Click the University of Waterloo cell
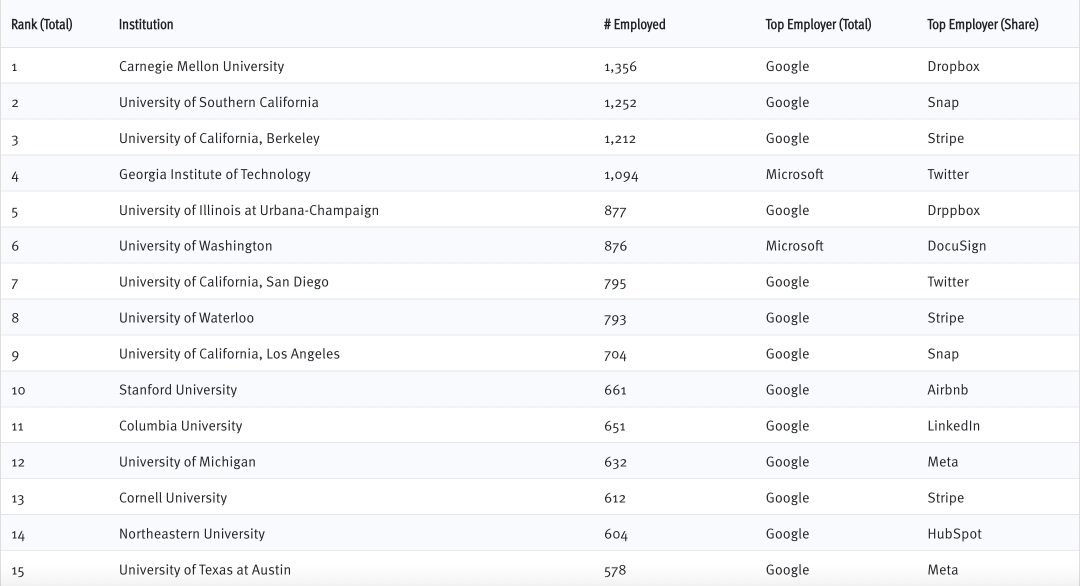The height and width of the screenshot is (586, 1080). [186, 318]
